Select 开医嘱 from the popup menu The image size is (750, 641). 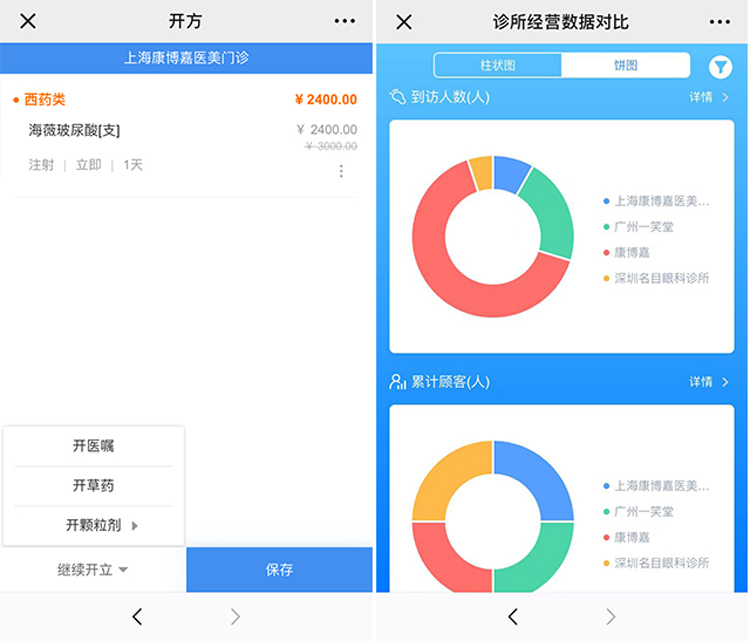point(93,446)
